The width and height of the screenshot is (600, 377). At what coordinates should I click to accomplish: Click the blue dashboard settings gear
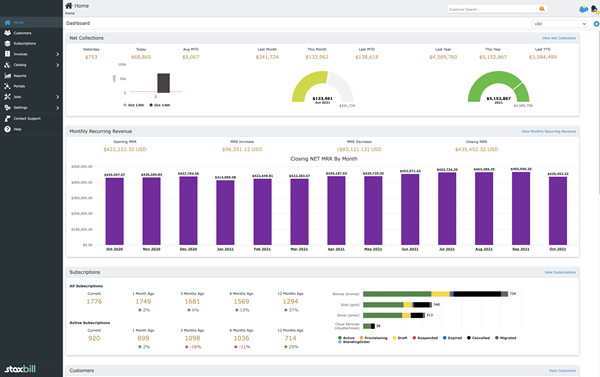tap(596, 24)
